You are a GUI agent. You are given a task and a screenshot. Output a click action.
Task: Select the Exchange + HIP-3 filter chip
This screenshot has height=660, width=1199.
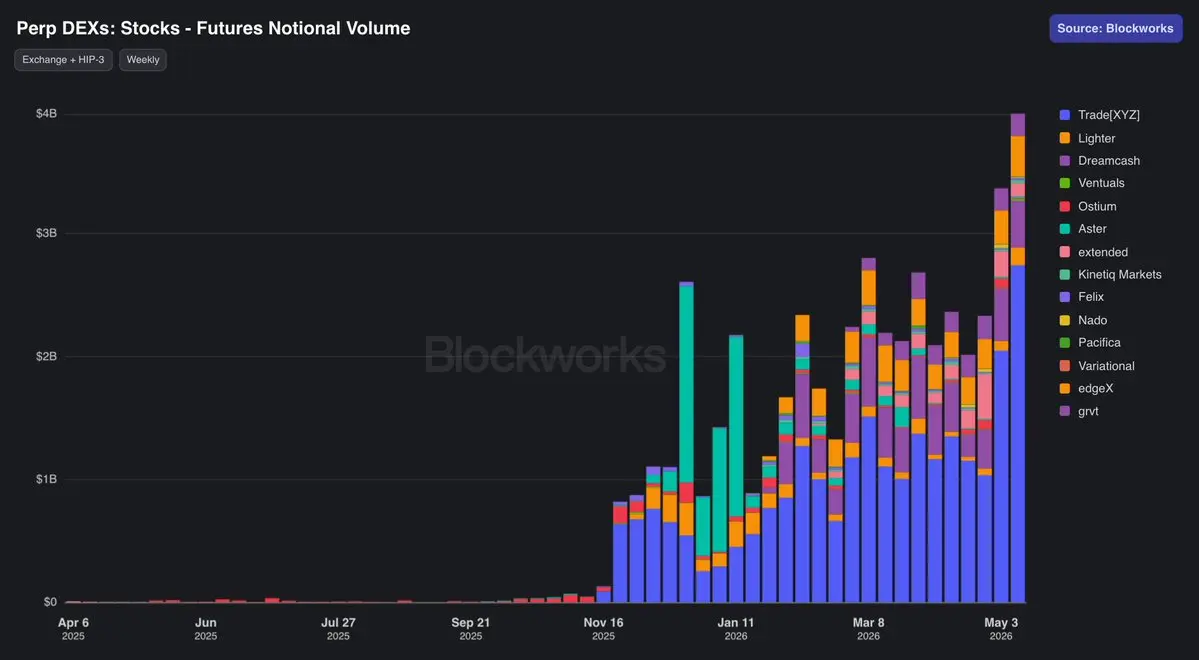tap(63, 60)
